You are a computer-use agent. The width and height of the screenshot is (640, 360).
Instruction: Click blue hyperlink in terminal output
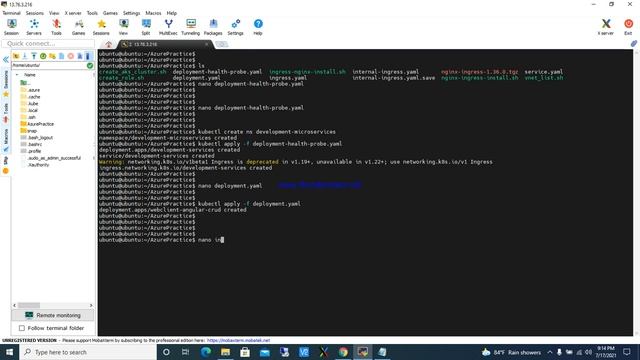pos(319,185)
